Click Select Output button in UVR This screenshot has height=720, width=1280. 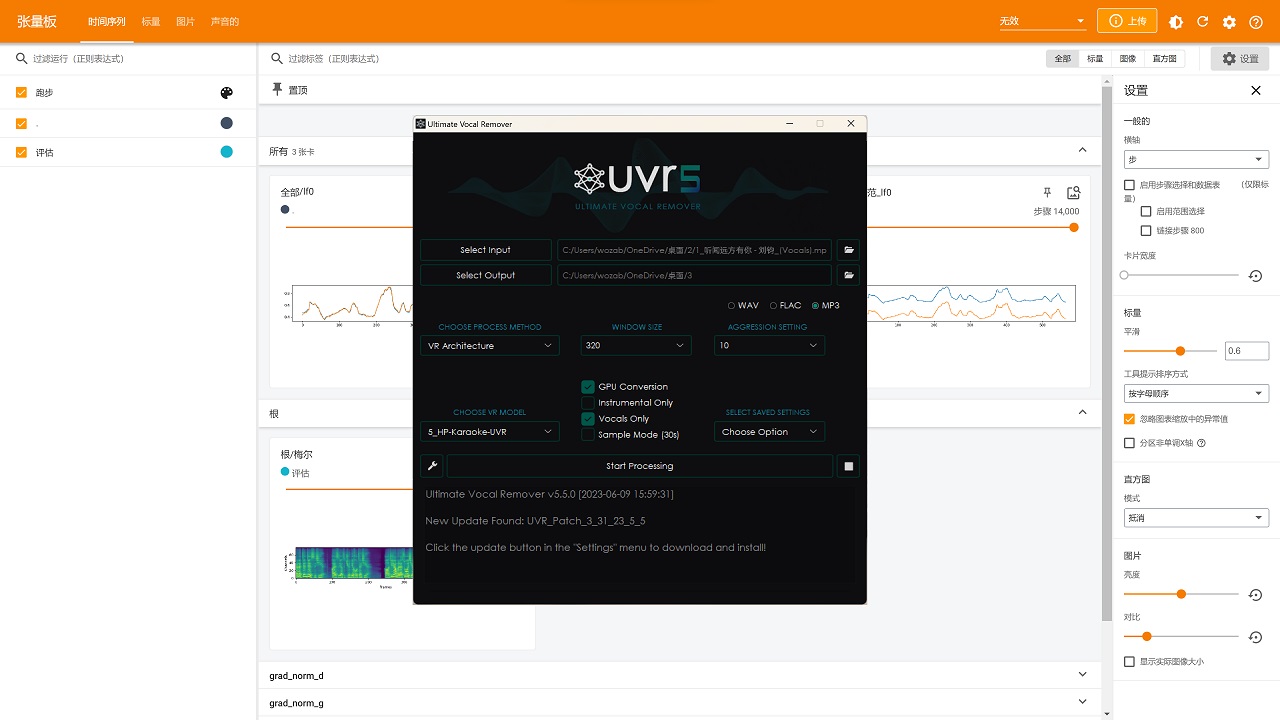tap(485, 275)
